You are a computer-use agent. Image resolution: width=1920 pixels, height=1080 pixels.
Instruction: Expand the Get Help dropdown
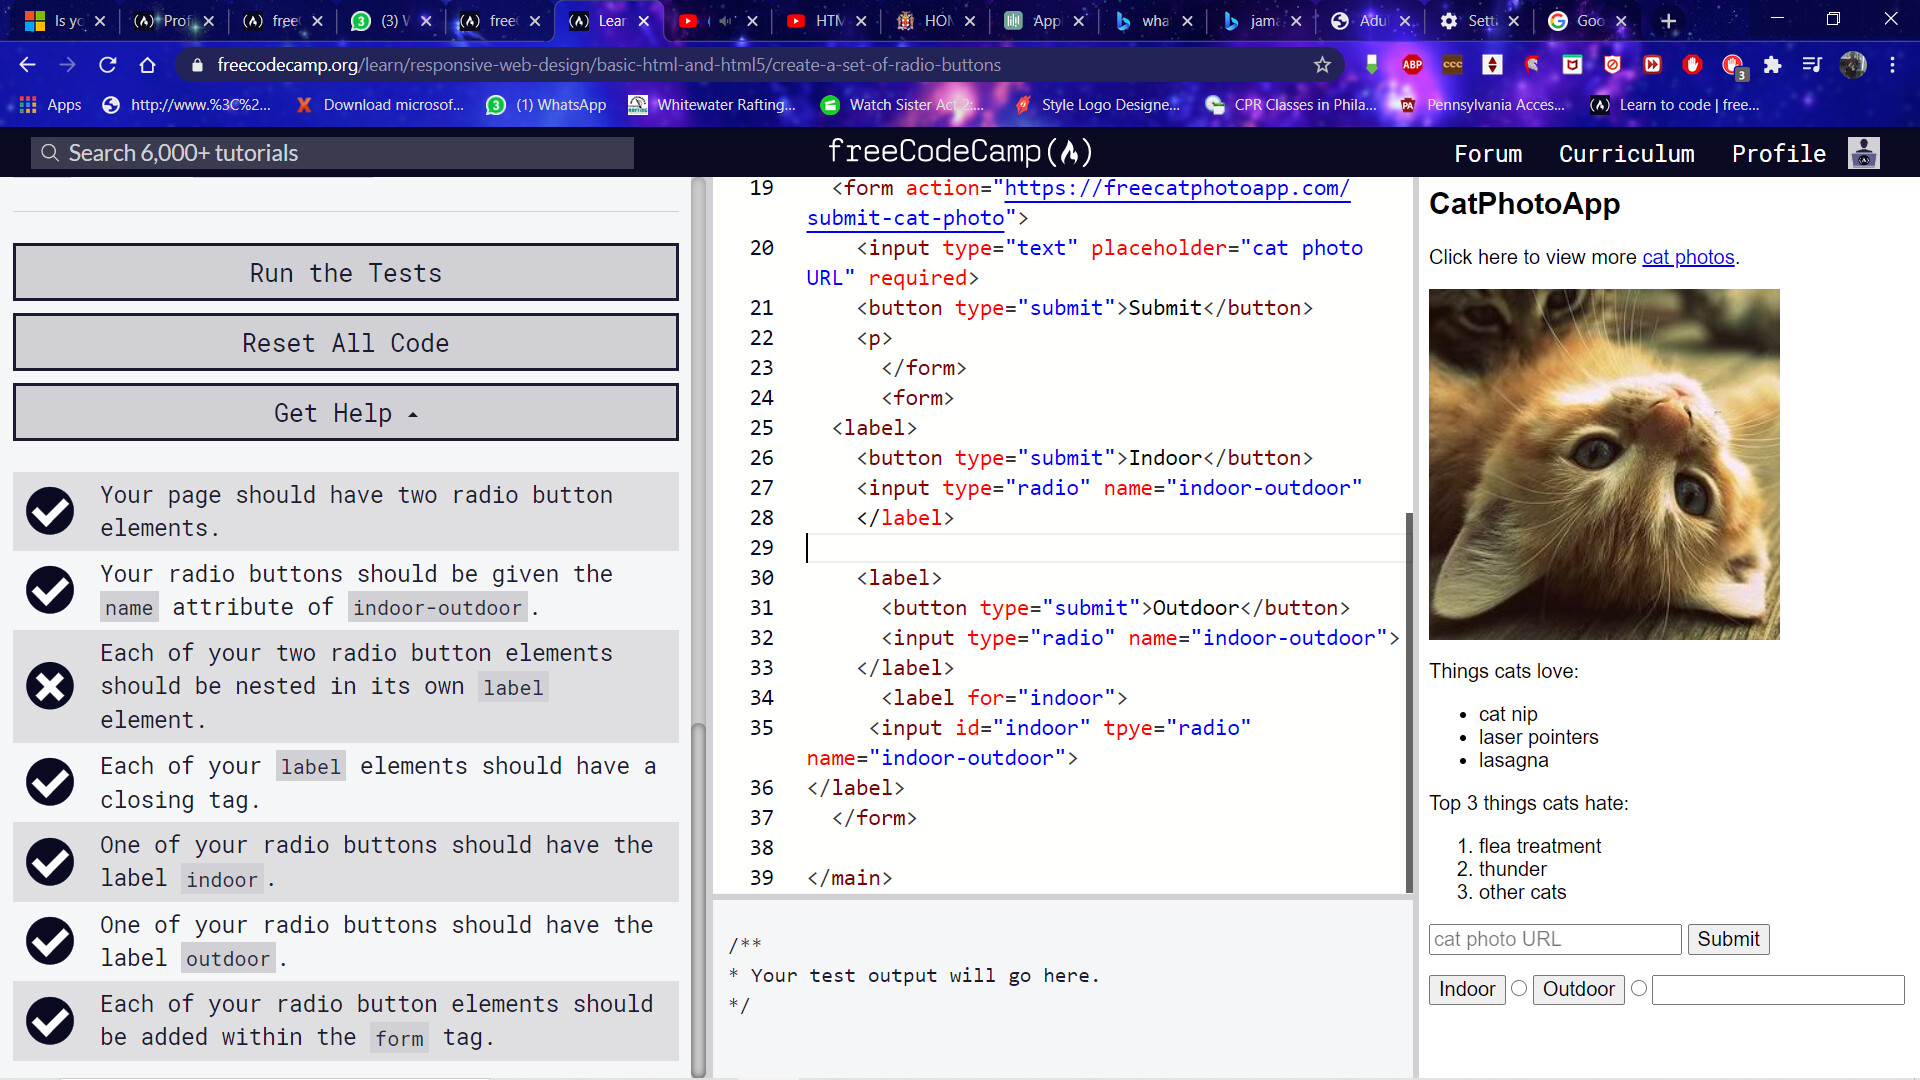click(346, 413)
